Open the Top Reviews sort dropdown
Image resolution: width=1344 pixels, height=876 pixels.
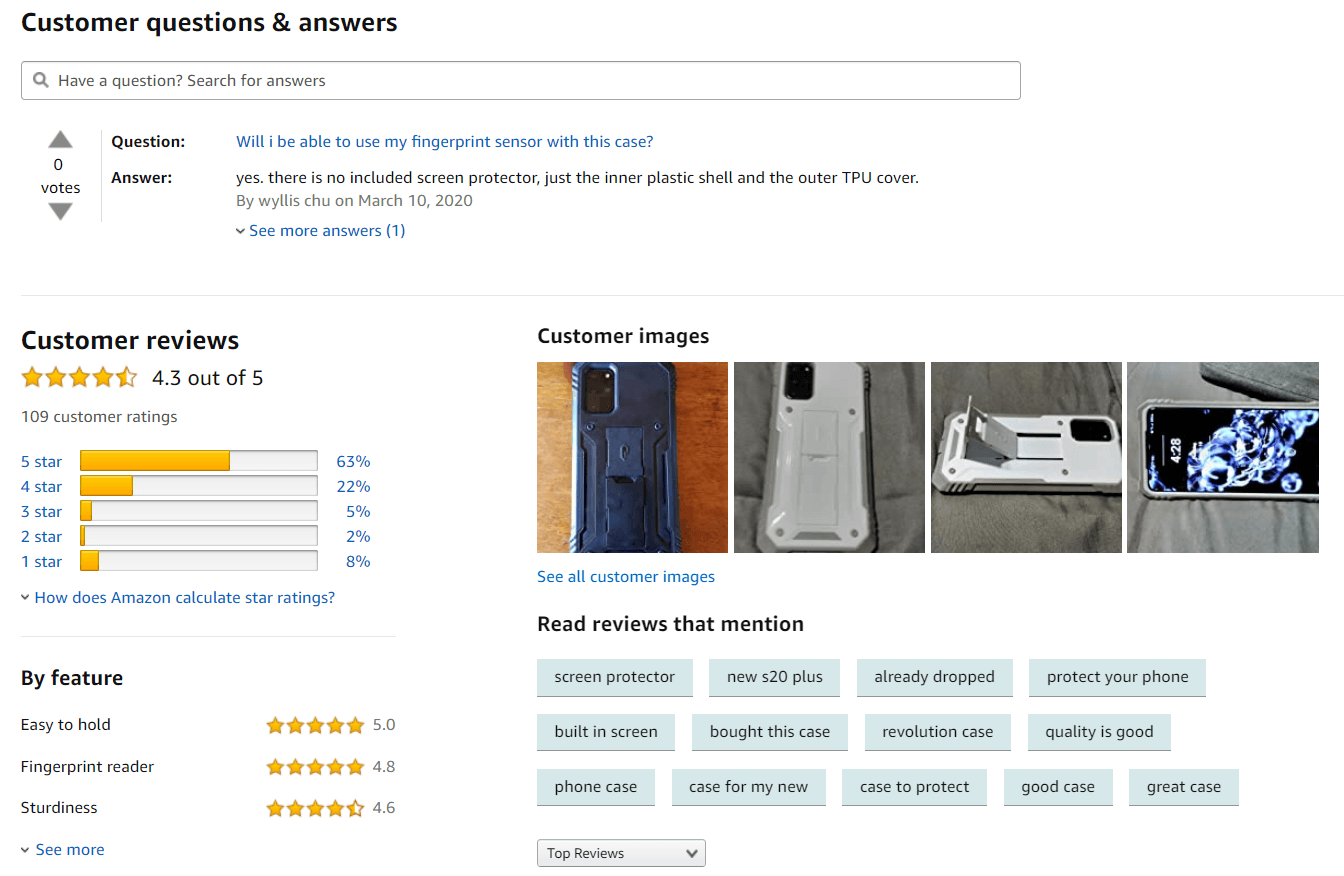[620, 853]
